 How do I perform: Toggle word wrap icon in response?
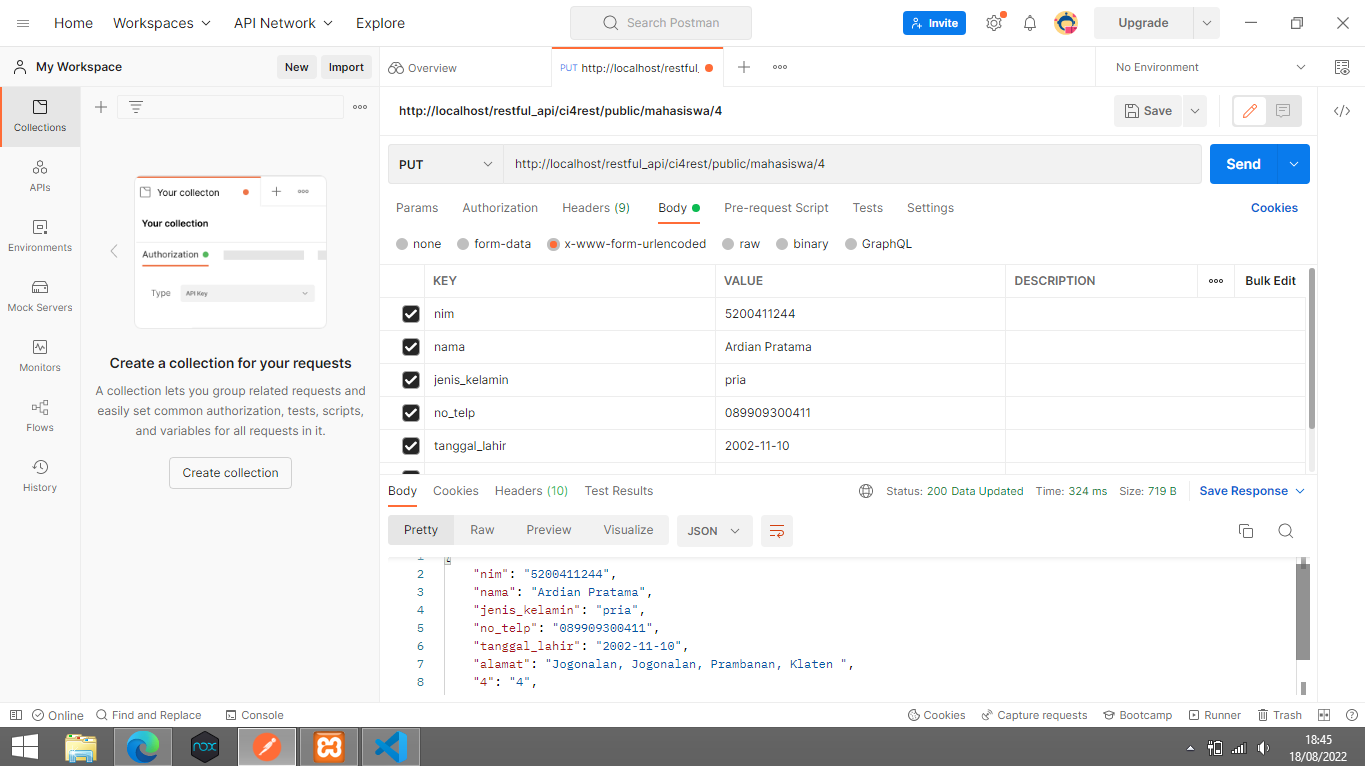click(x=777, y=531)
